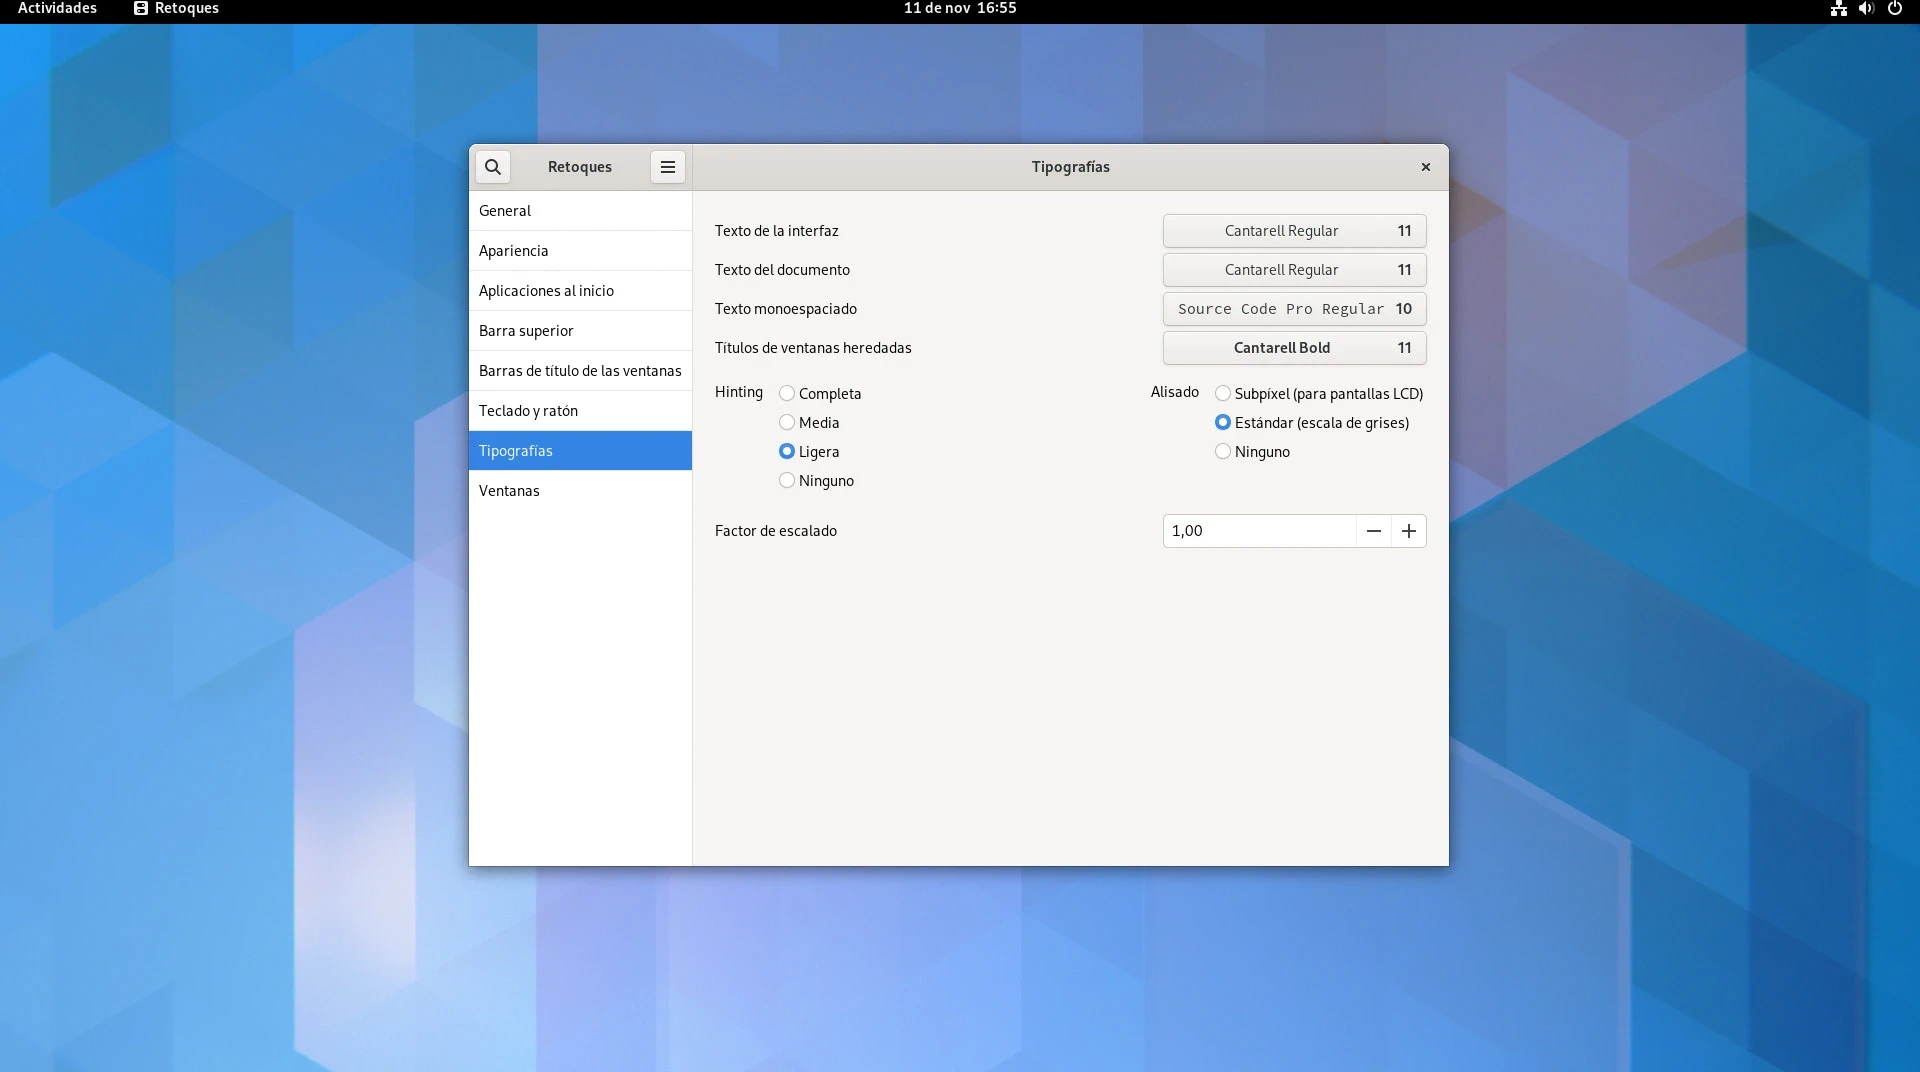Open the clock and calendar in the top bar
1920x1072 pixels.
point(959,9)
